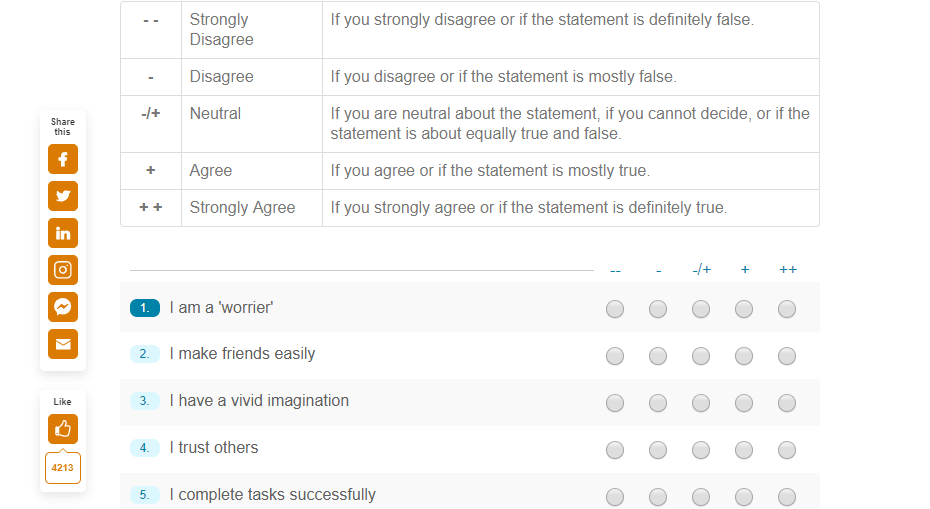Click the LinkedIn share icon
The height and width of the screenshot is (509, 930).
click(x=62, y=233)
